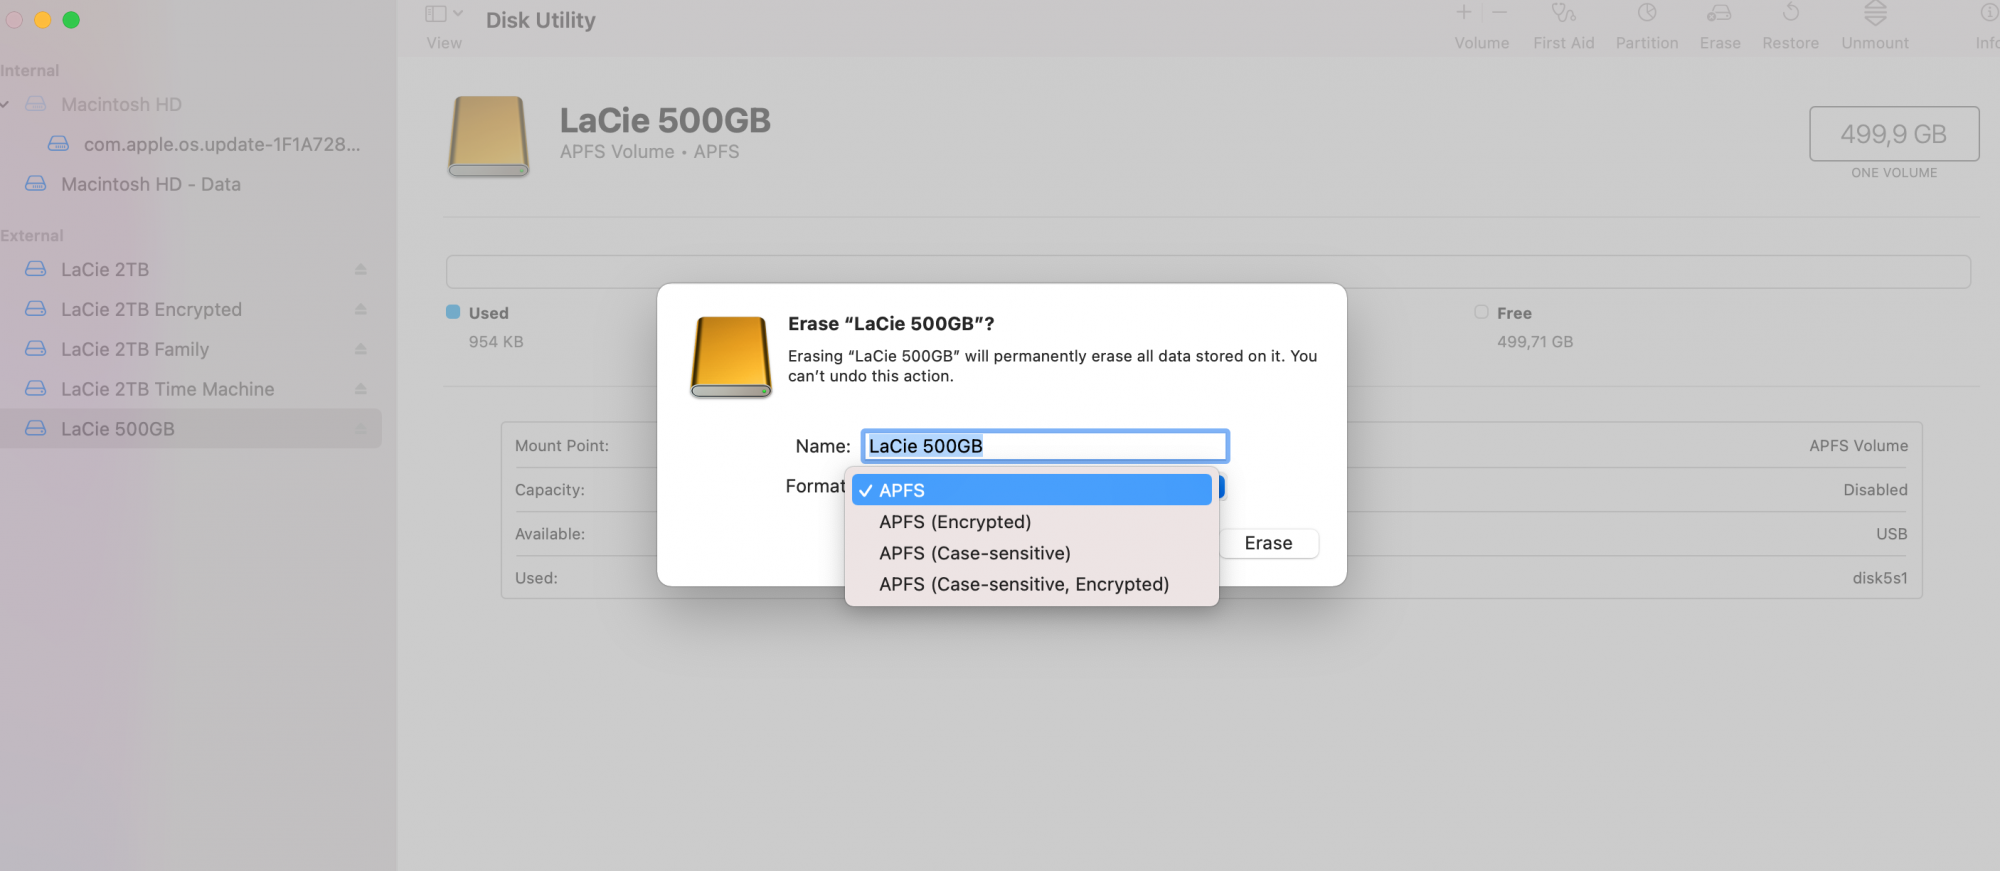The image size is (2000, 871).
Task: Click the 'Mount Point:' label
Action: click(x=562, y=446)
